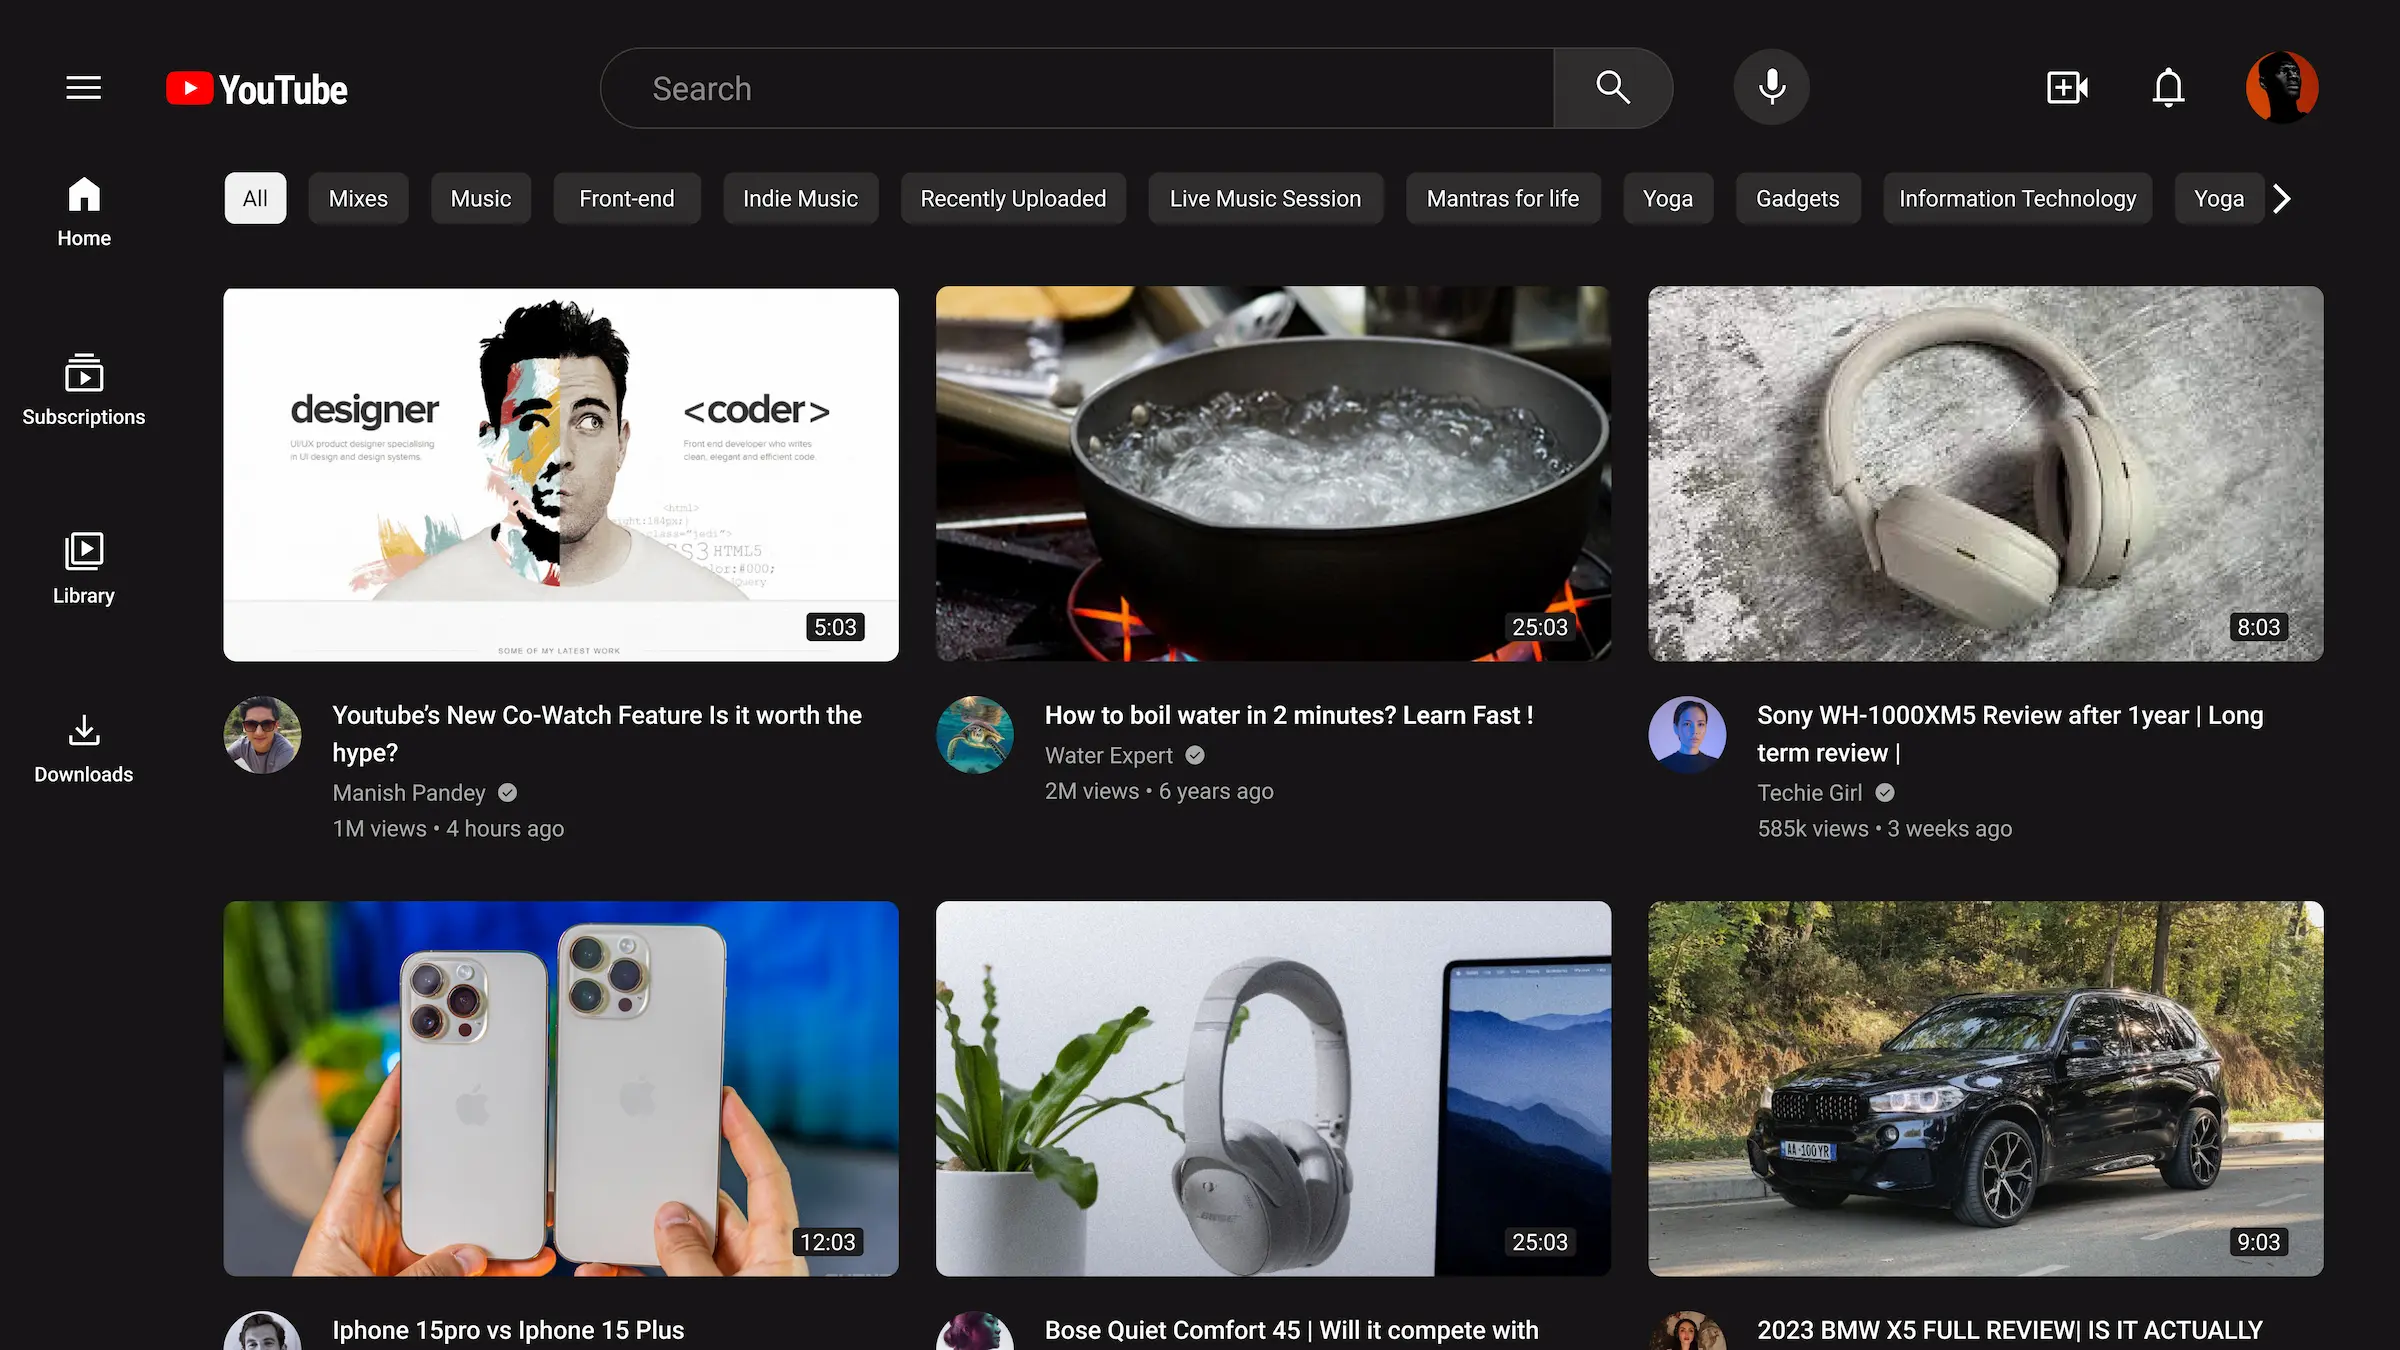Select the Music filter chip

(x=481, y=198)
